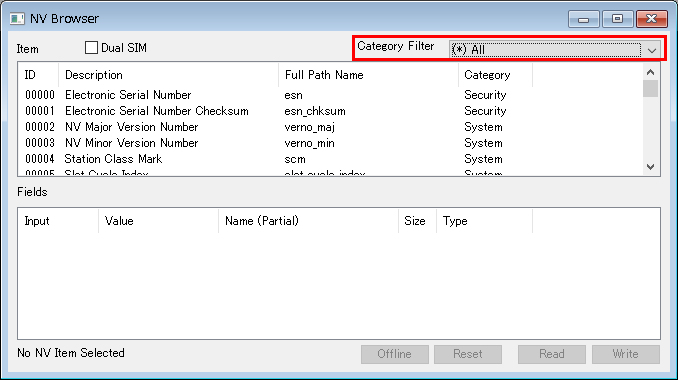
Task: Click the verno_maj path cell
Action: click(310, 127)
